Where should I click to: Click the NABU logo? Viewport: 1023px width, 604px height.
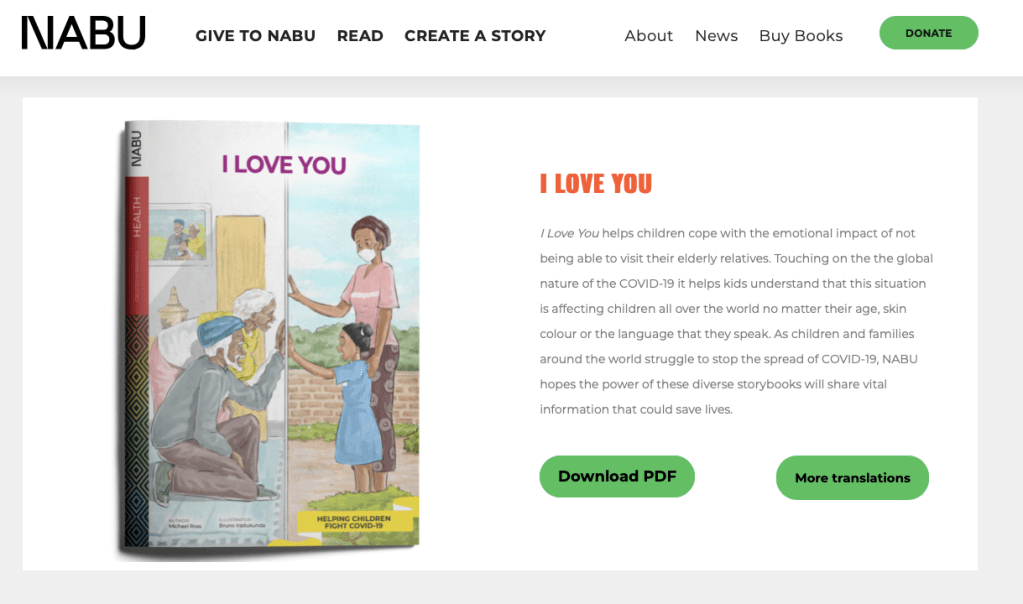pyautogui.click(x=83, y=34)
